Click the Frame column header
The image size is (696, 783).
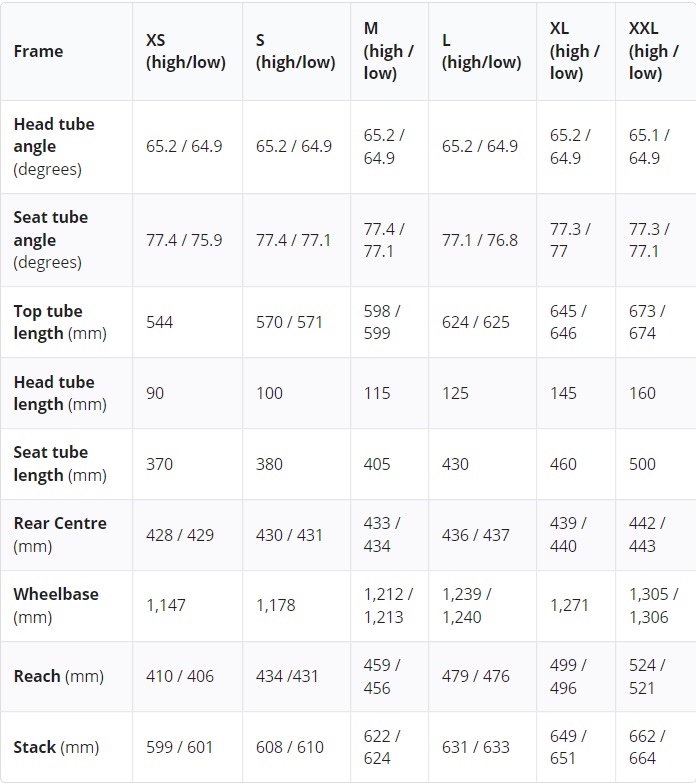(x=38, y=51)
